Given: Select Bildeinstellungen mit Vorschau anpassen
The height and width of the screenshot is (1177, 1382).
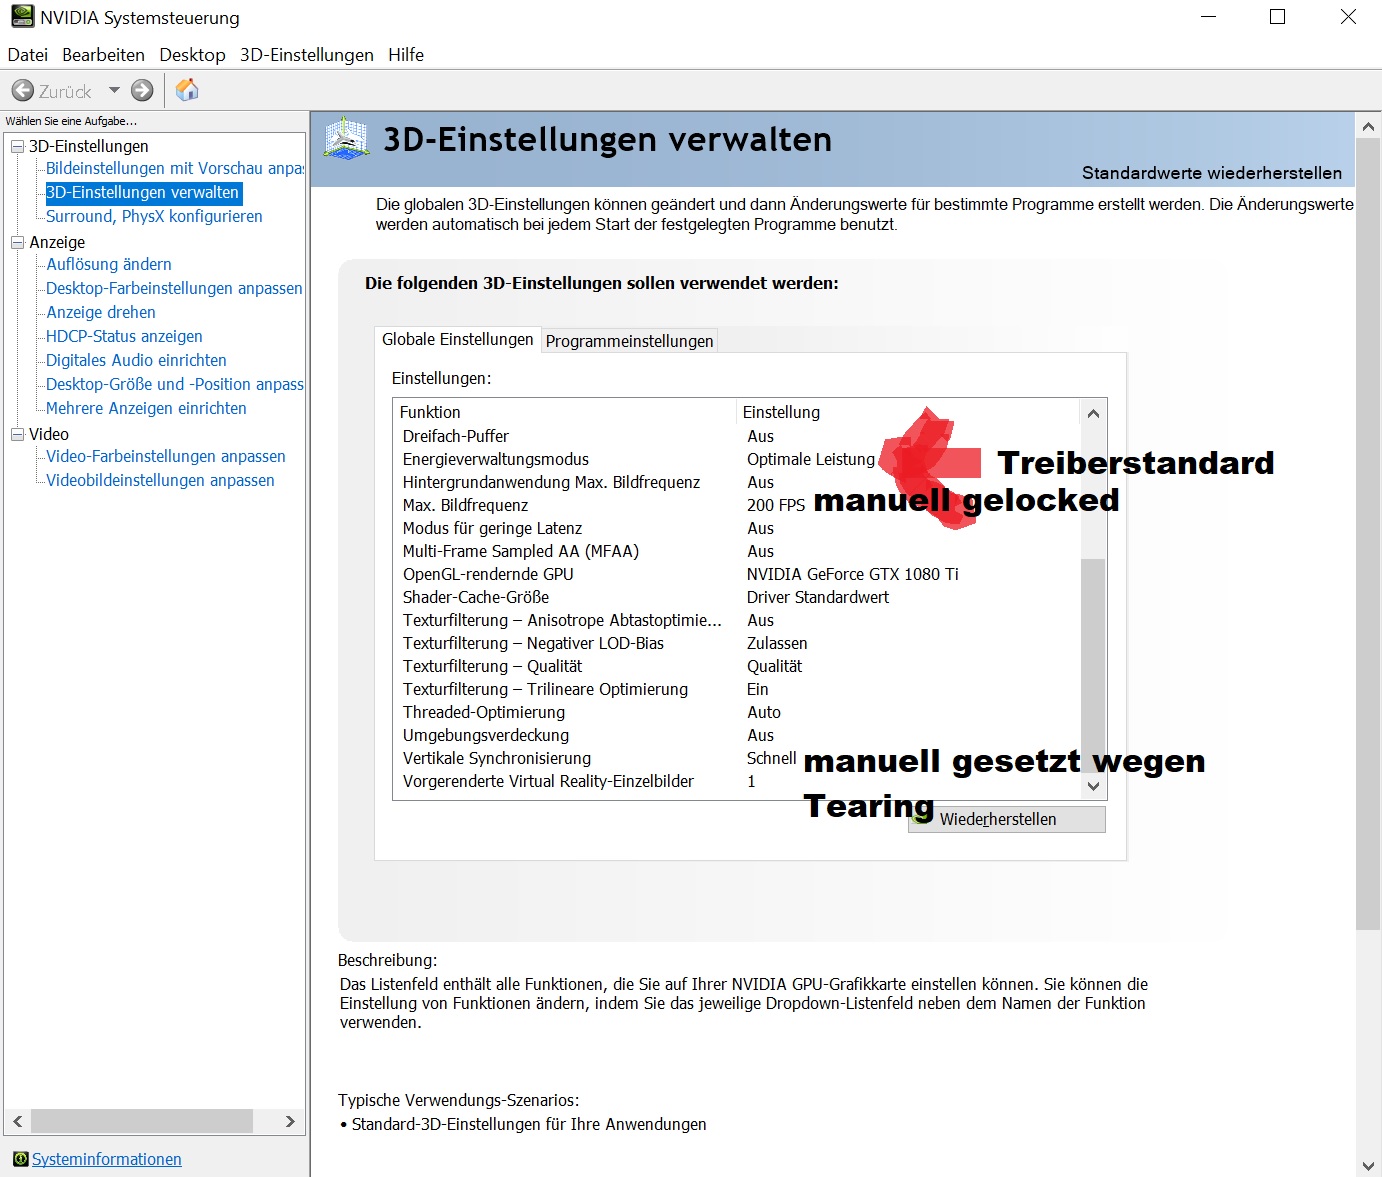Looking at the screenshot, I should (174, 169).
